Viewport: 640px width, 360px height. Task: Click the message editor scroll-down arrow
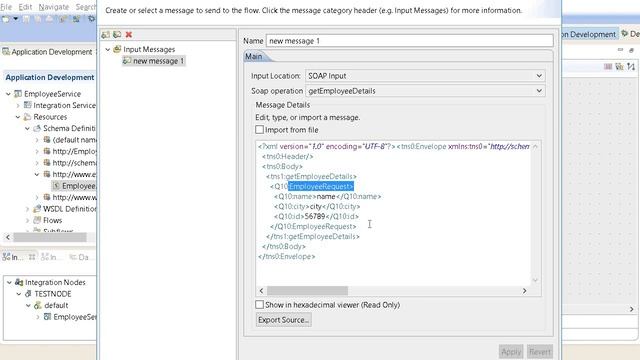[x=536, y=280]
